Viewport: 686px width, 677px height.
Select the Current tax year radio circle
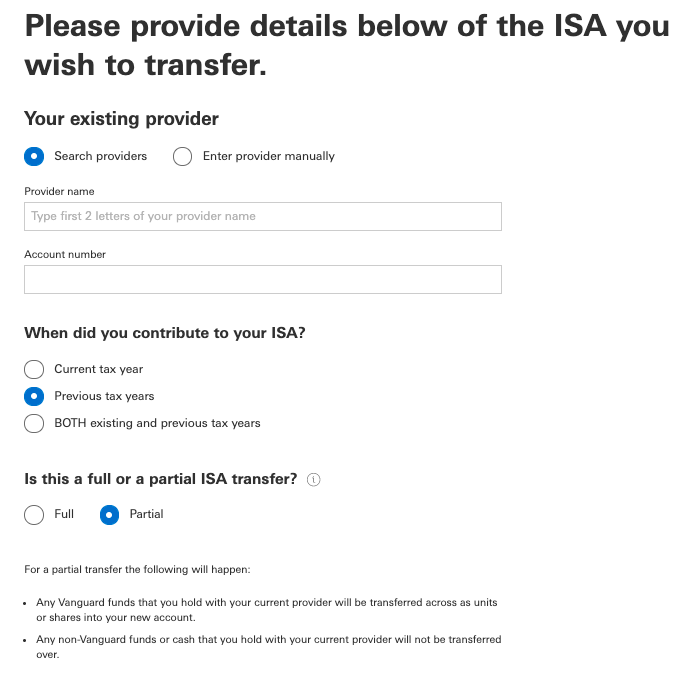tap(35, 369)
